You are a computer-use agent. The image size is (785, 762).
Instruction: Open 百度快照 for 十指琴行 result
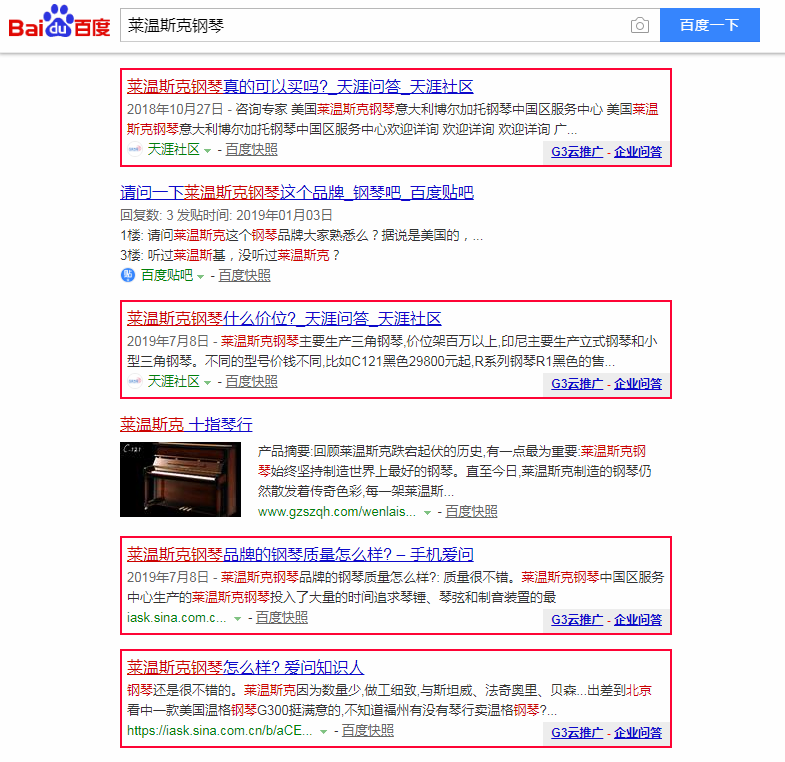[x=471, y=511]
